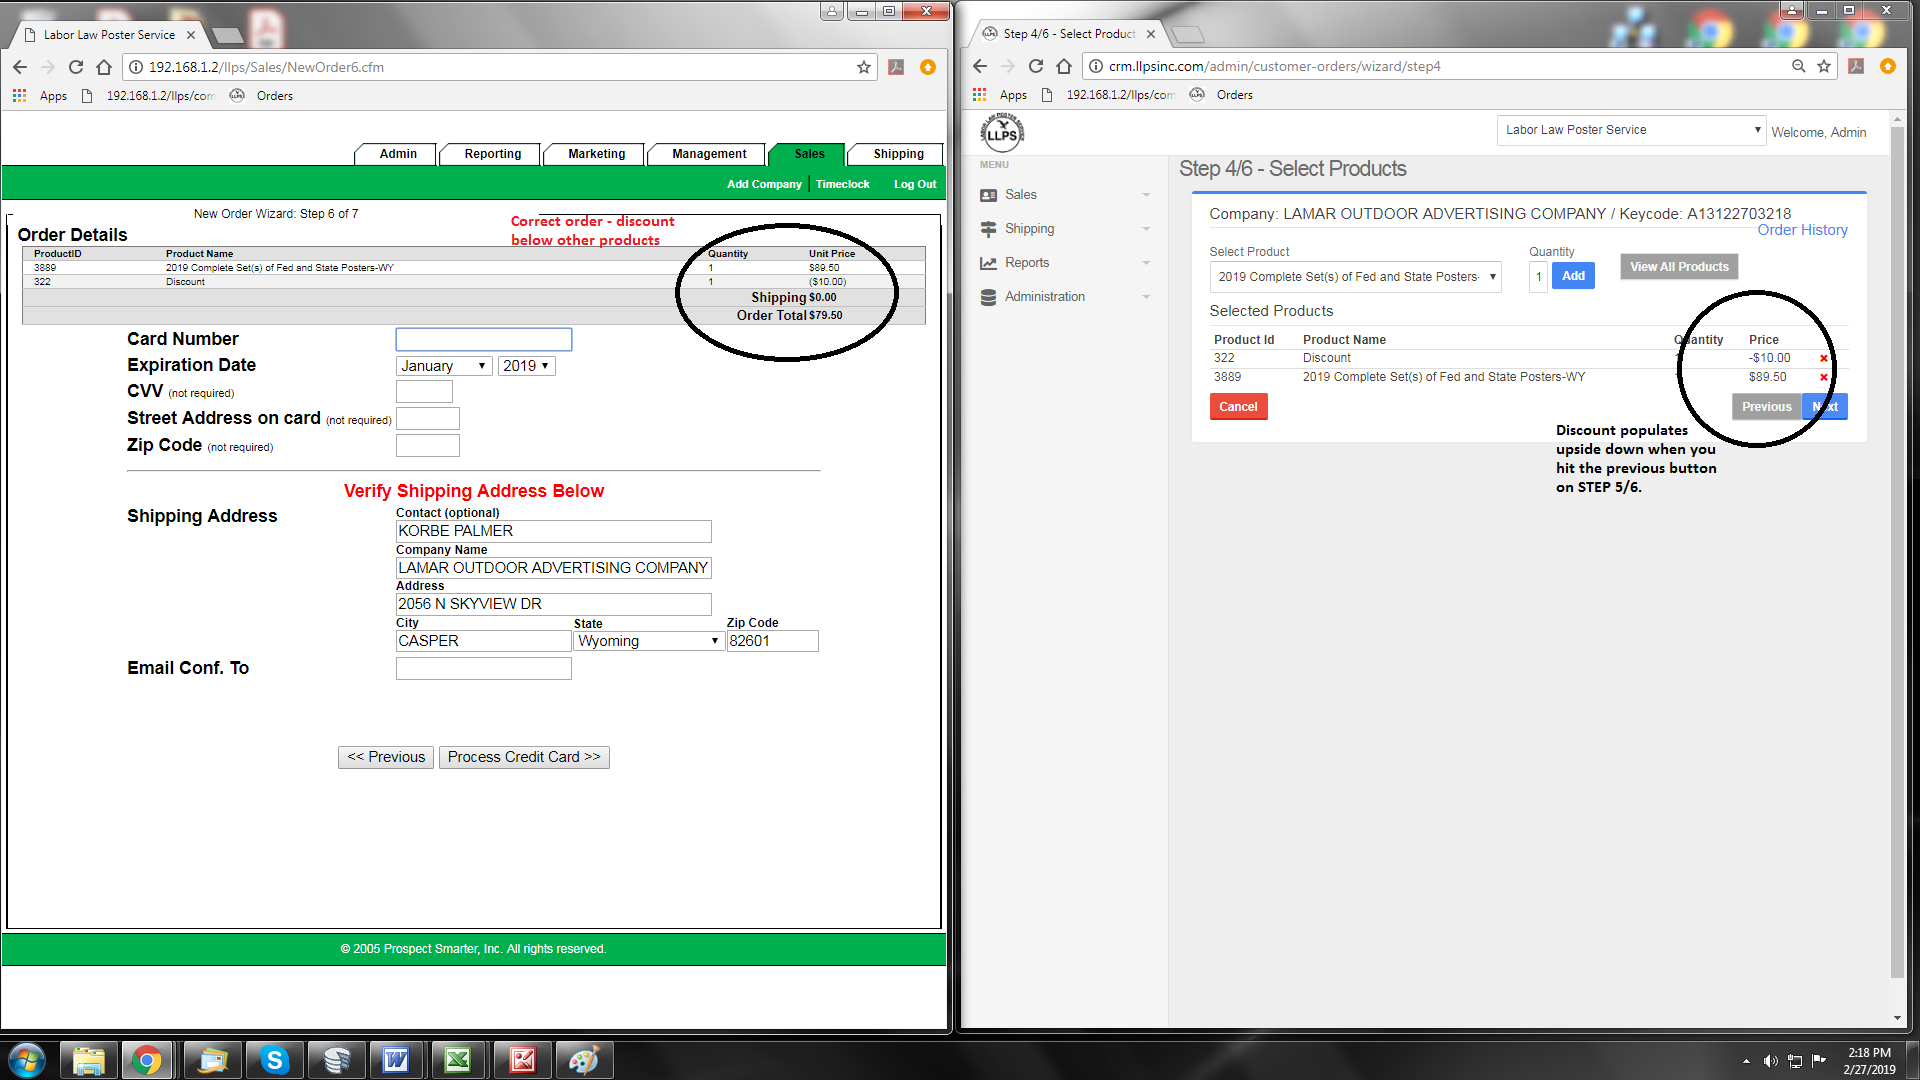This screenshot has height=1080, width=1920.
Task: Bookmark the right window page with the star icon
Action: click(x=1824, y=66)
